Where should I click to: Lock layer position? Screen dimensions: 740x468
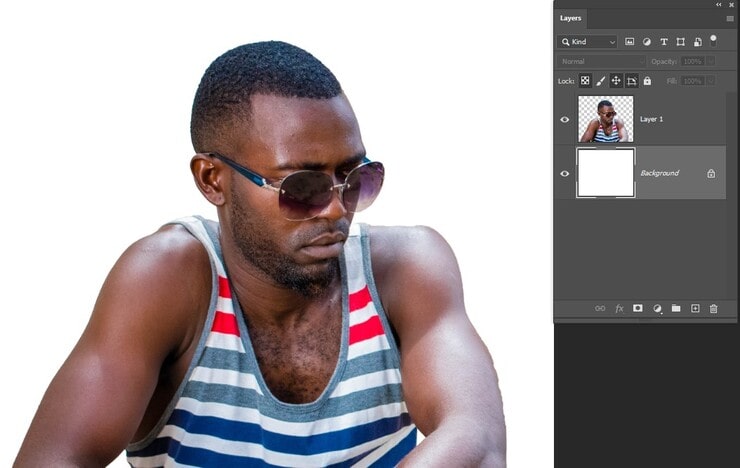[x=616, y=81]
